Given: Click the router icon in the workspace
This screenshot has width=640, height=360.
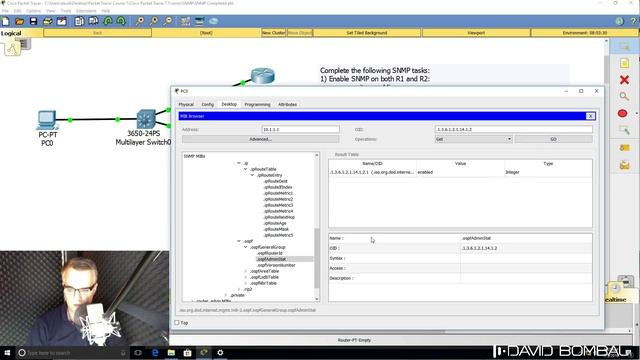Looking at the screenshot, I should (262, 76).
